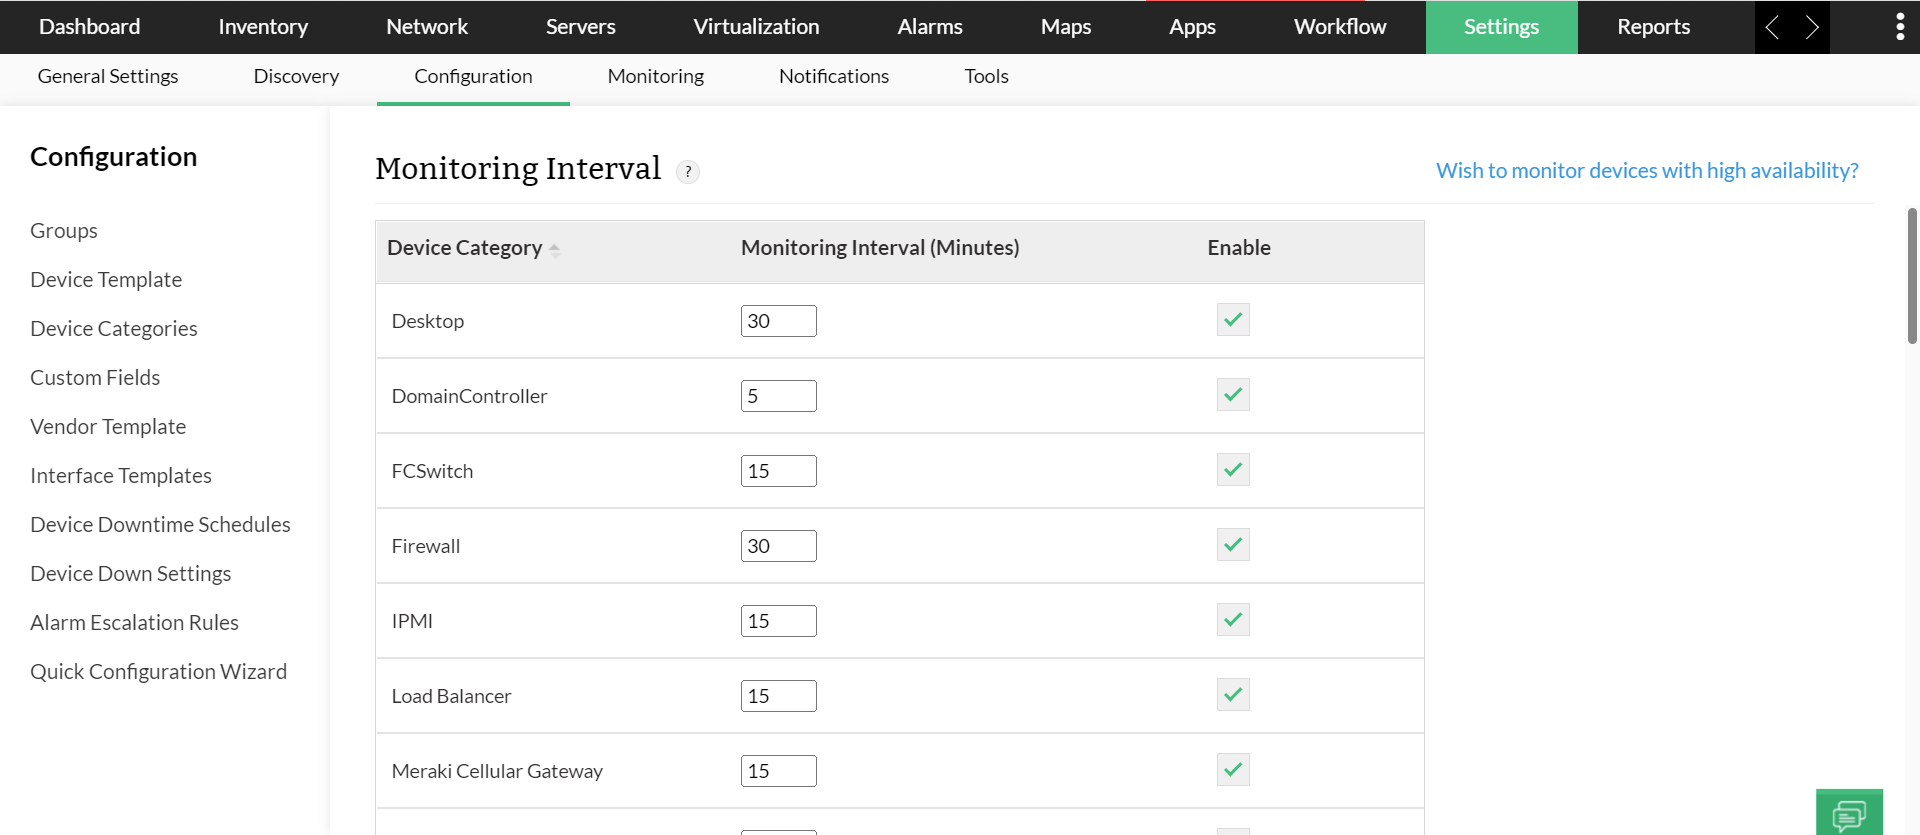Disable monitoring for the Desktop category
This screenshot has width=1920, height=835.
(1233, 320)
